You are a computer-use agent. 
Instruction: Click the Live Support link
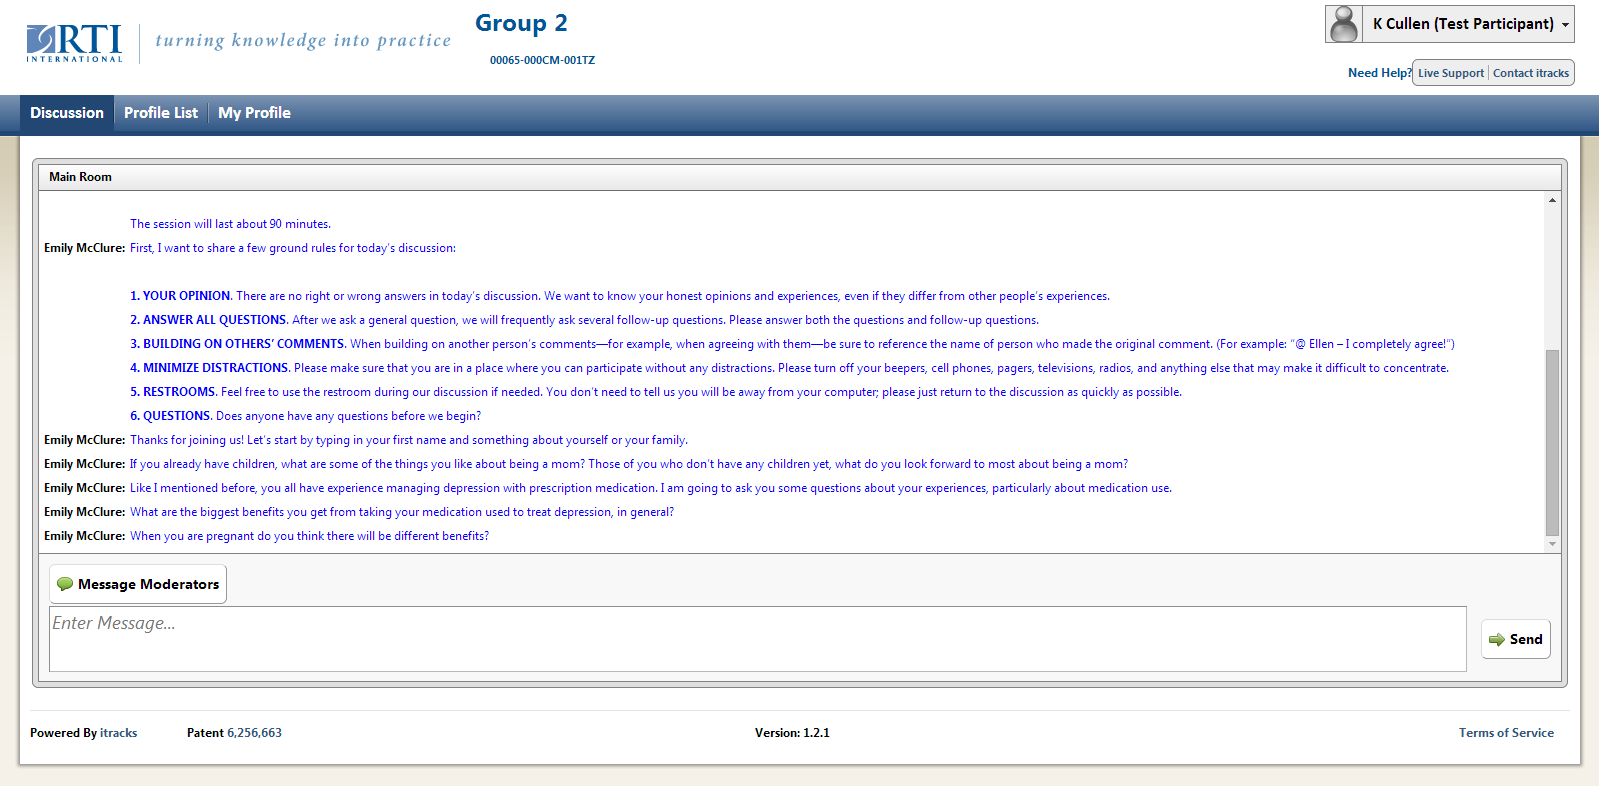coord(1450,73)
